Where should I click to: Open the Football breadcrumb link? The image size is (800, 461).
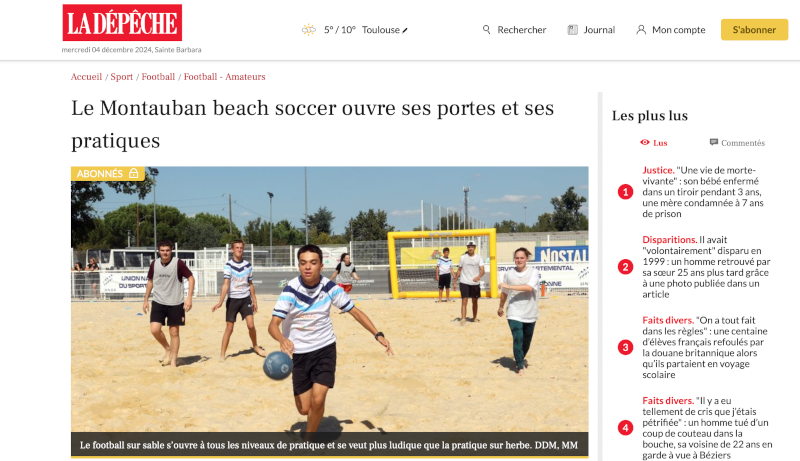(x=158, y=76)
